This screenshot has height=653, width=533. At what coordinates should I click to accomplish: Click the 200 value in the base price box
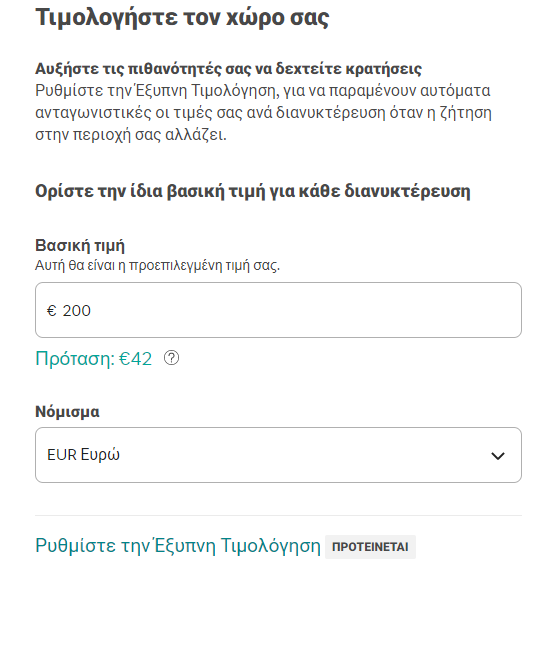[x=77, y=311]
